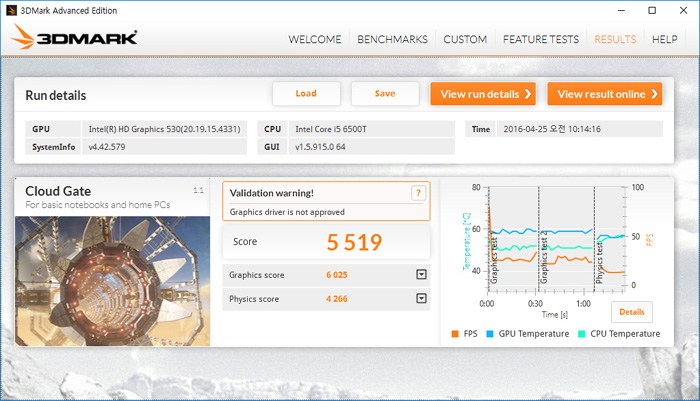This screenshot has height=401, width=700.
Task: Go to the CUSTOM tab
Action: pyautogui.click(x=465, y=39)
